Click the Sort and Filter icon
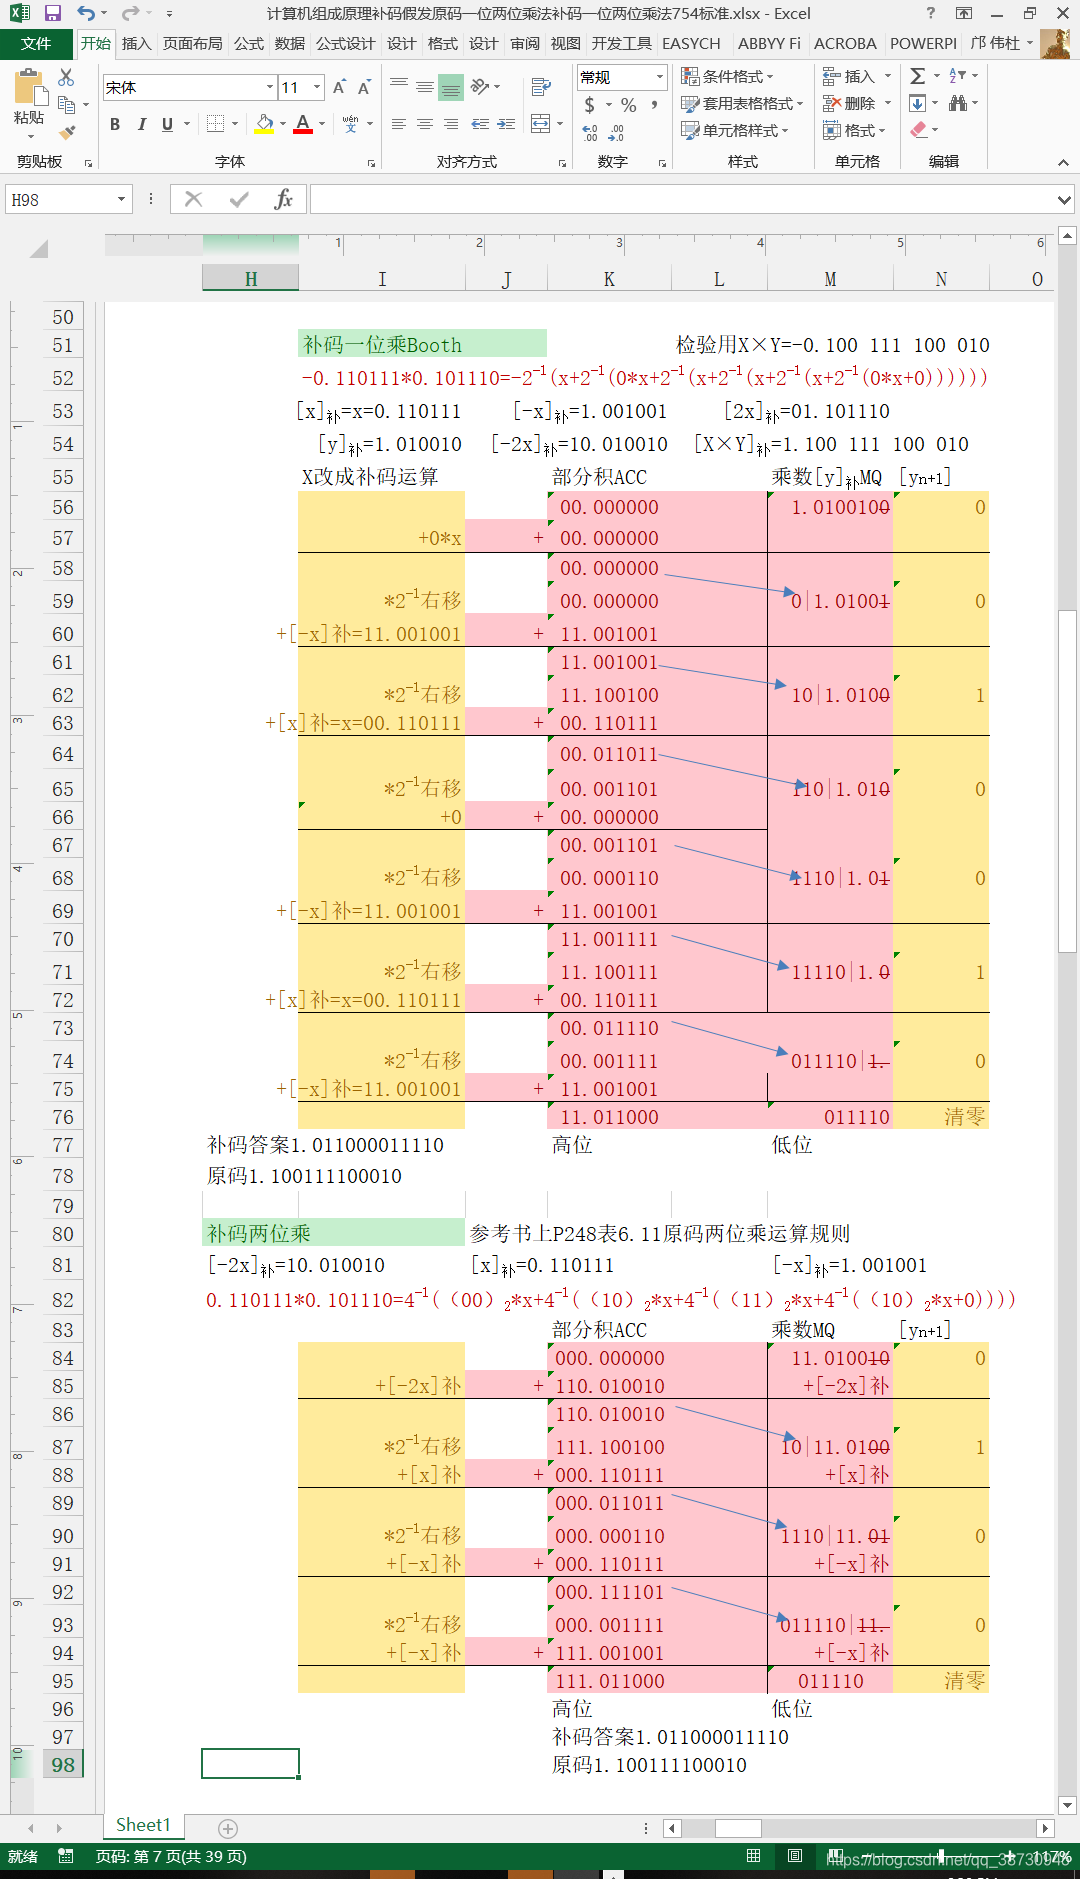Image resolution: width=1080 pixels, height=1879 pixels. (x=957, y=76)
